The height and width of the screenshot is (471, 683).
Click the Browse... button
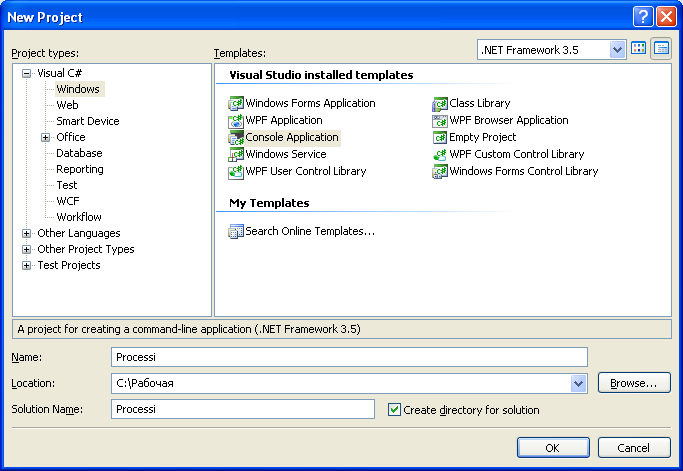click(x=634, y=383)
